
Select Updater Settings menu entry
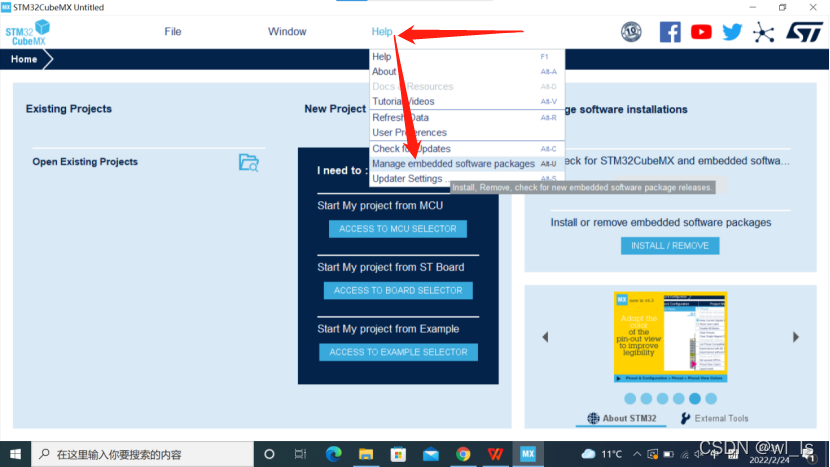tap(467, 178)
